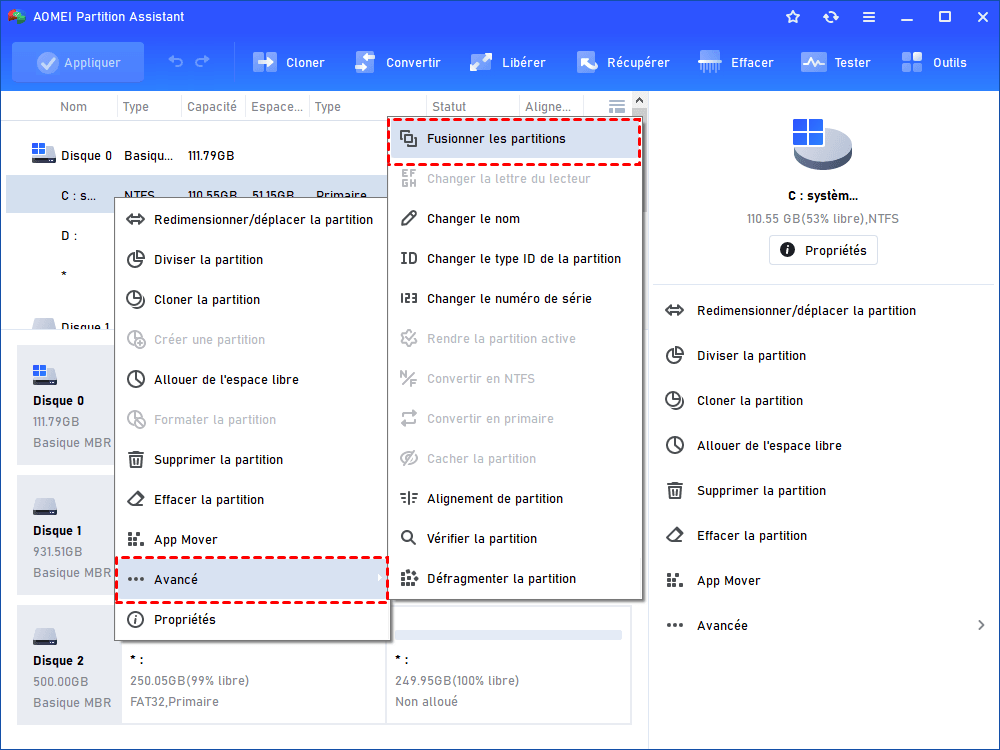Choose Supprimer la partition in context menu
Viewport: 1000px width, 750px height.
click(x=251, y=460)
